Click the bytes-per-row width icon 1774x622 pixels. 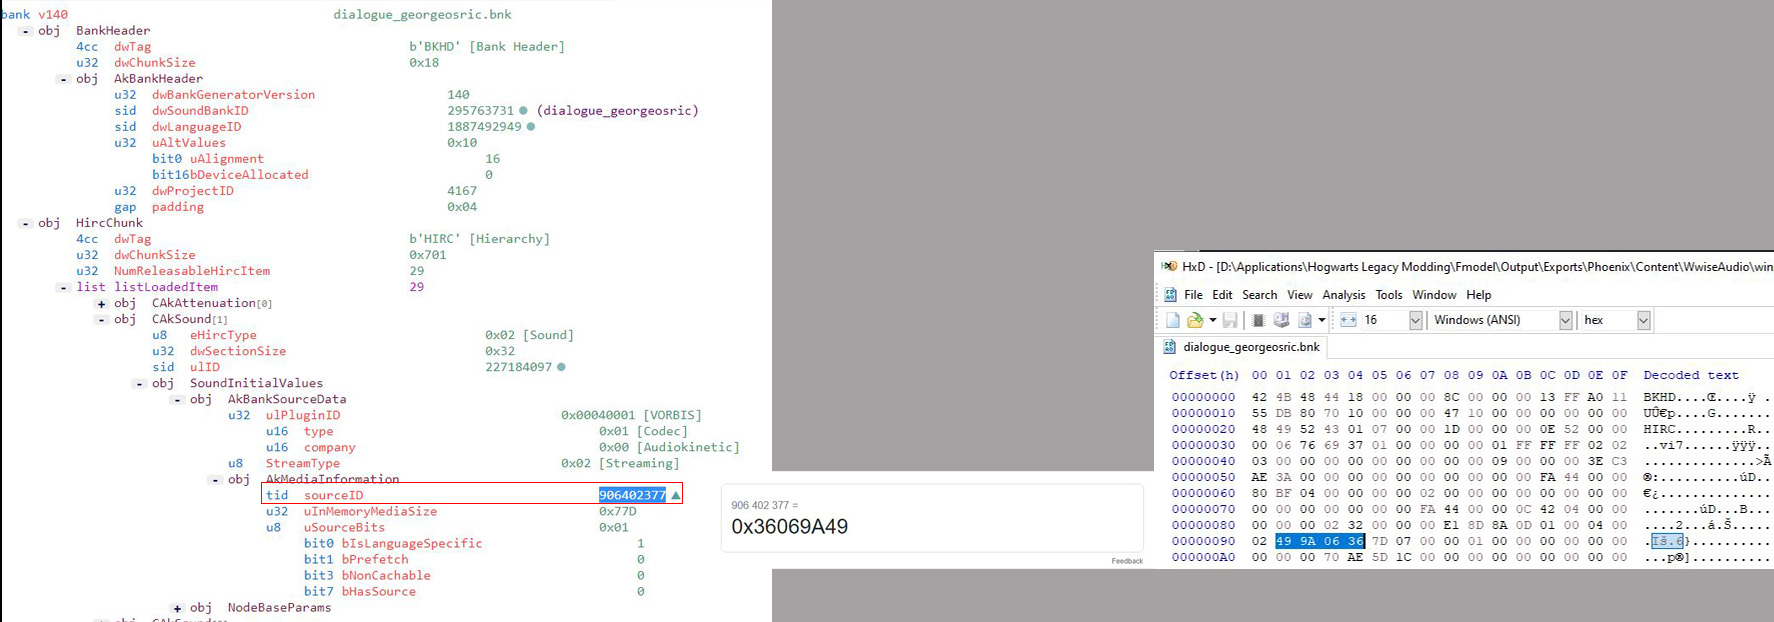point(1348,320)
